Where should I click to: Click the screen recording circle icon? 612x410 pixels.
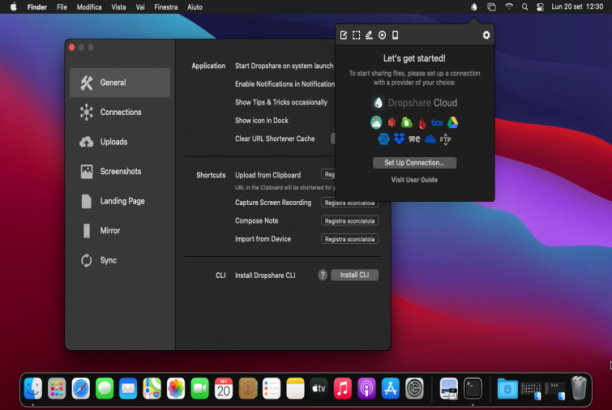pyautogui.click(x=382, y=35)
